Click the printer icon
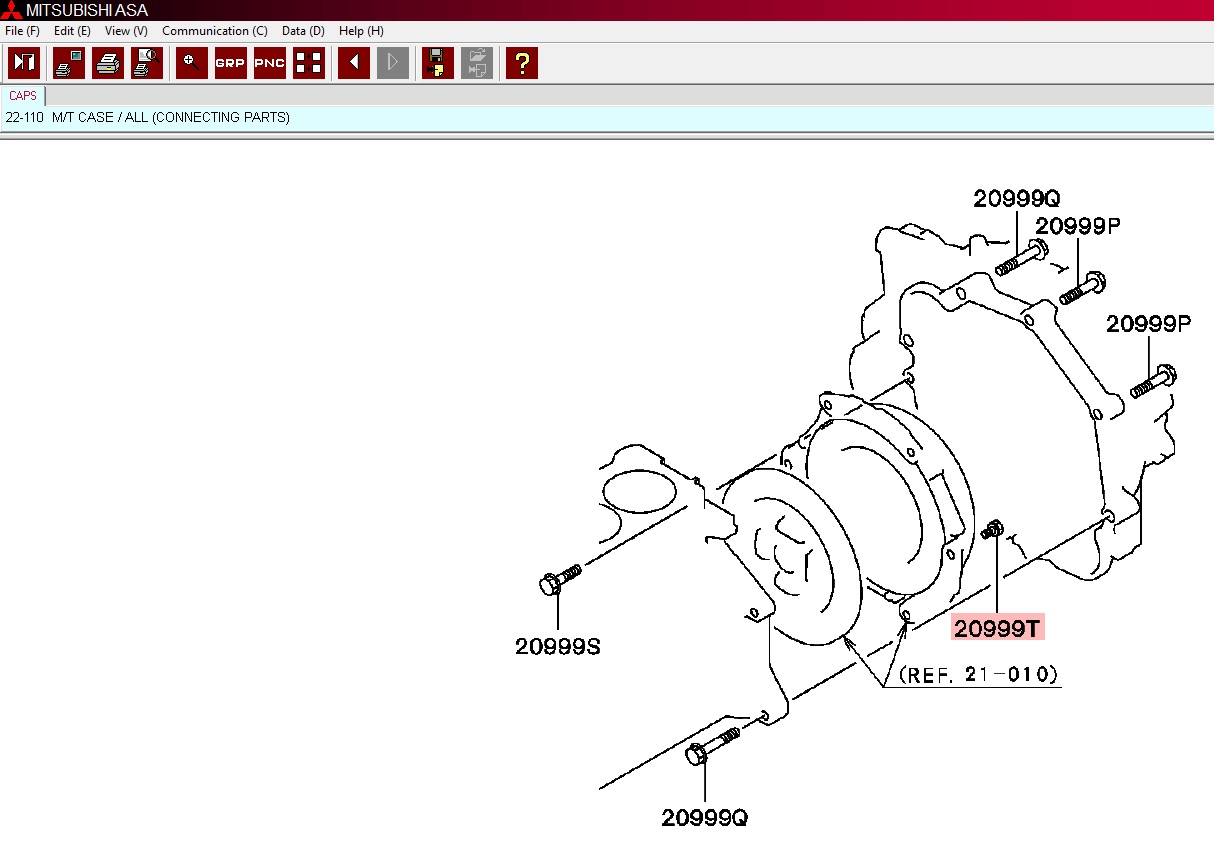 click(x=108, y=63)
